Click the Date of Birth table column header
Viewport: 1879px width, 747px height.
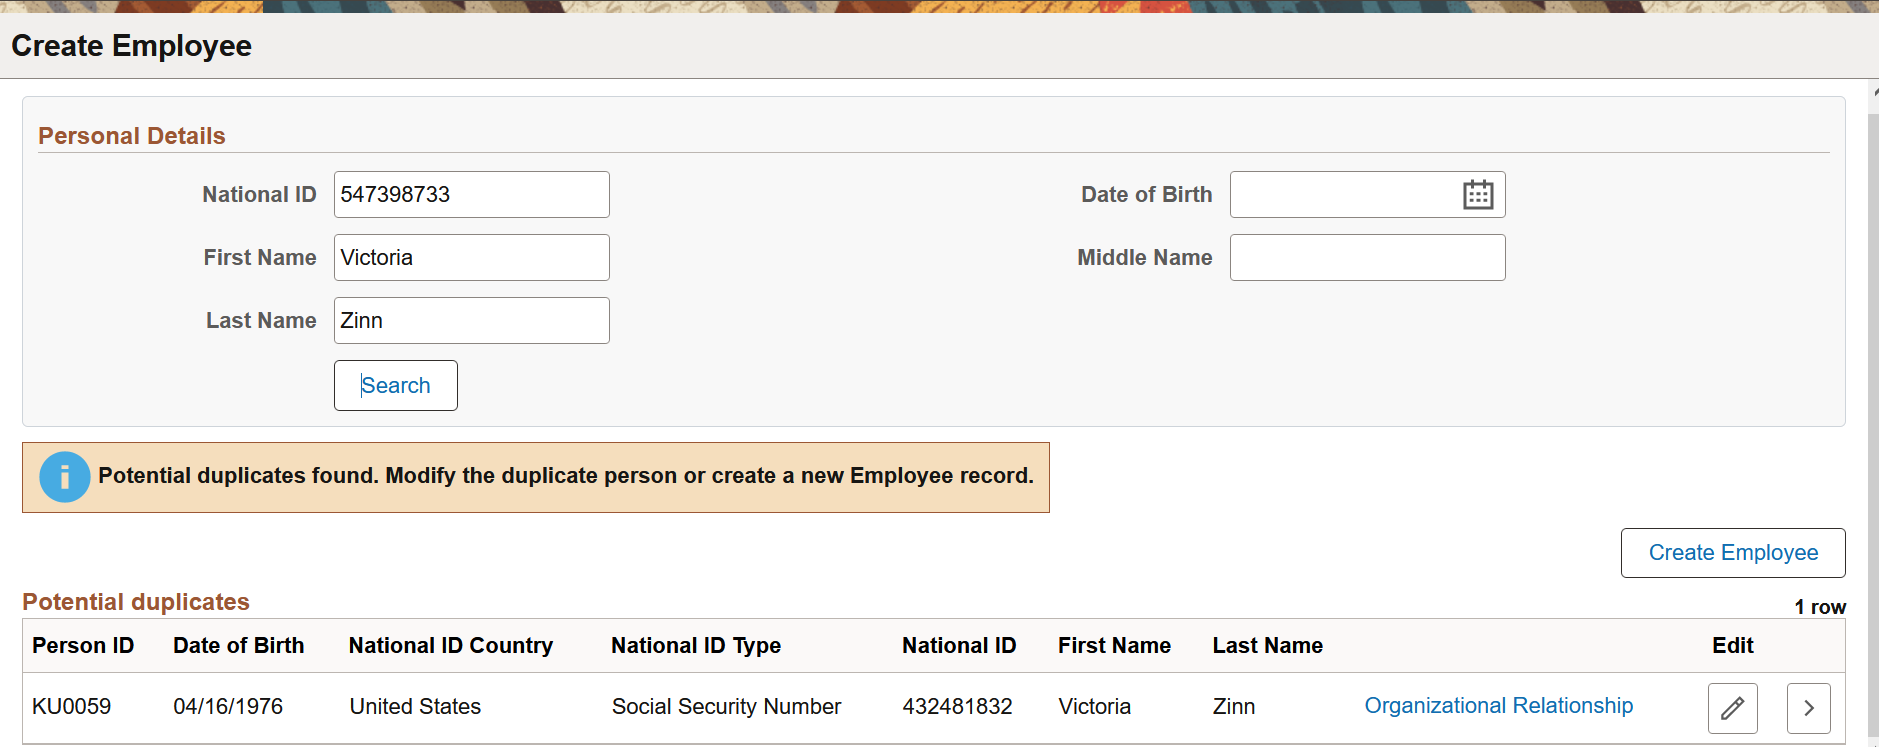(238, 646)
